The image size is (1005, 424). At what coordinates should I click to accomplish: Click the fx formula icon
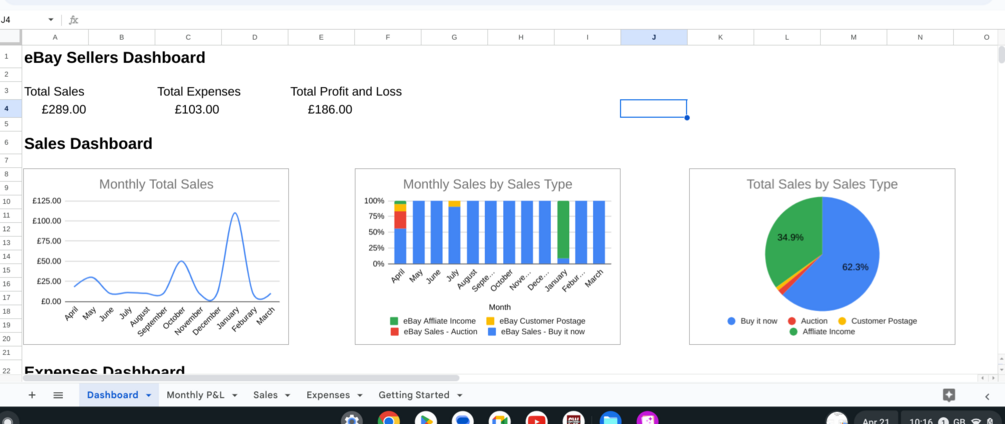74,20
